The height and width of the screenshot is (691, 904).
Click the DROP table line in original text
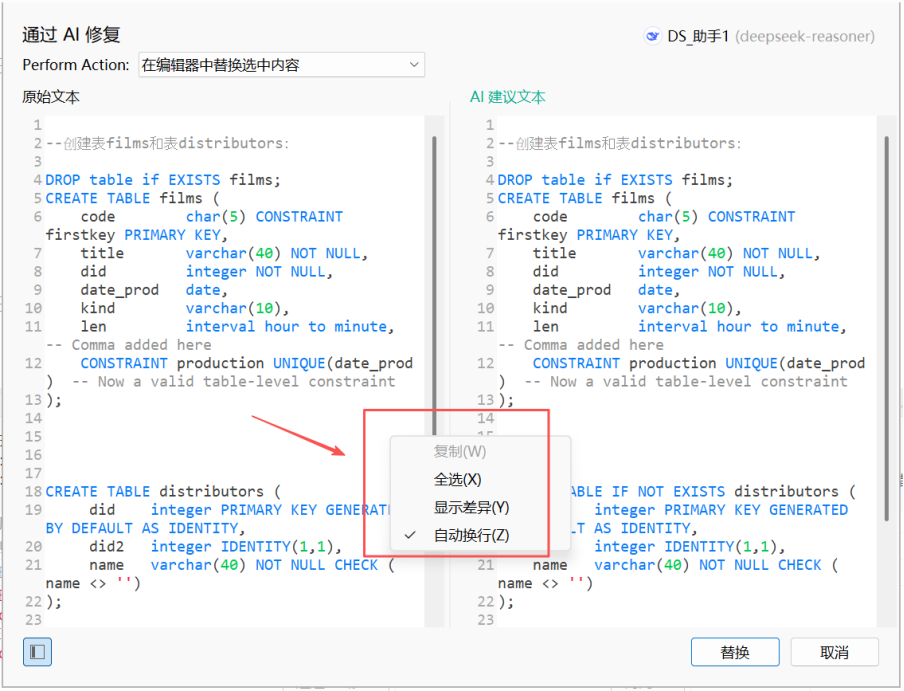point(163,180)
